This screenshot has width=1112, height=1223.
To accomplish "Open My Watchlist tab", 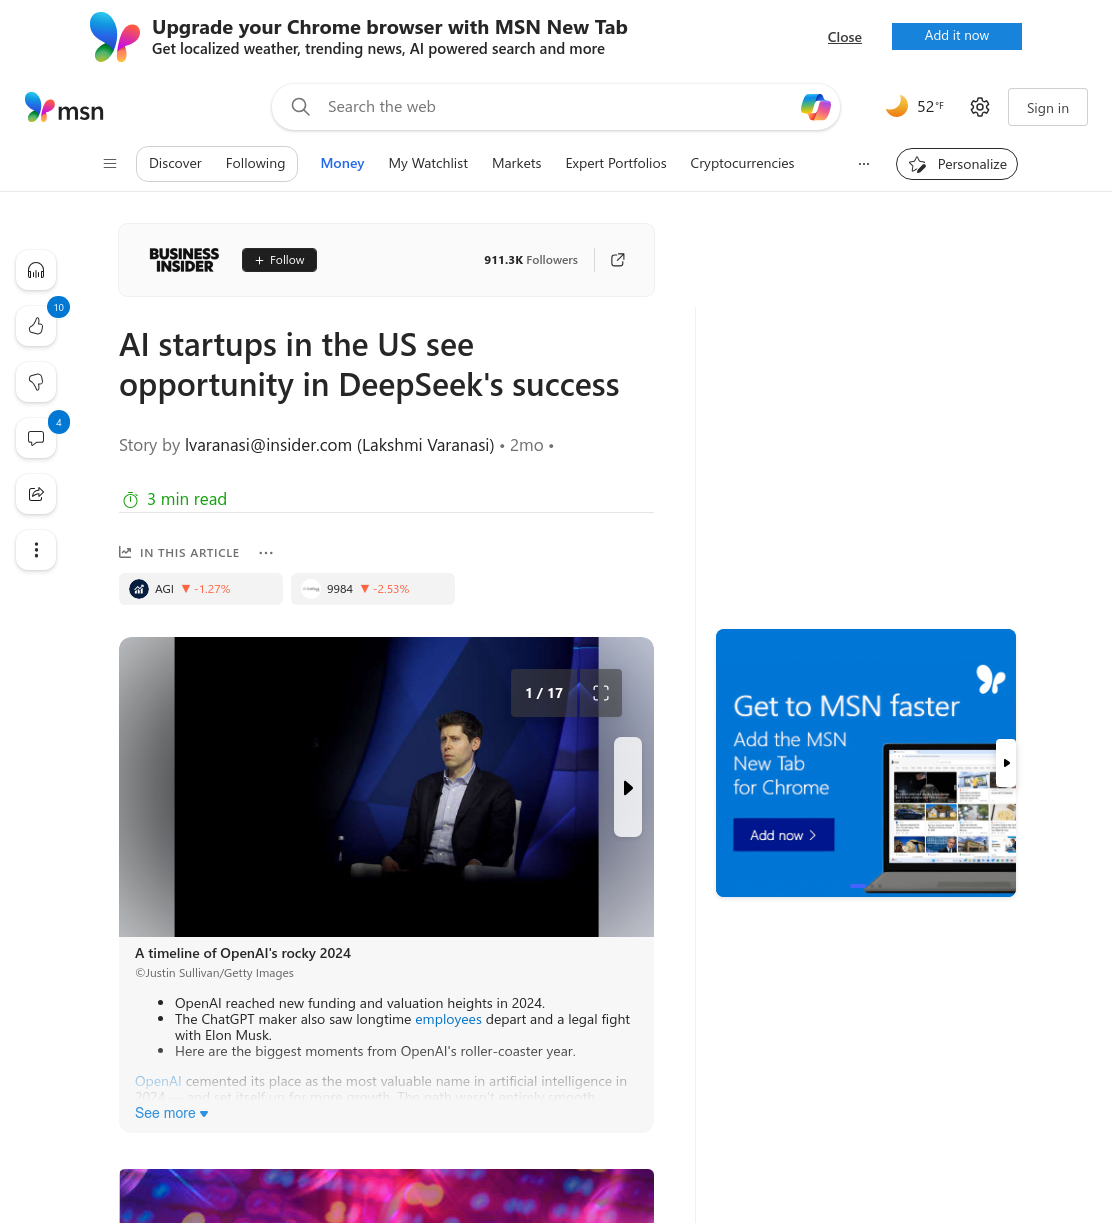I will point(428,163).
